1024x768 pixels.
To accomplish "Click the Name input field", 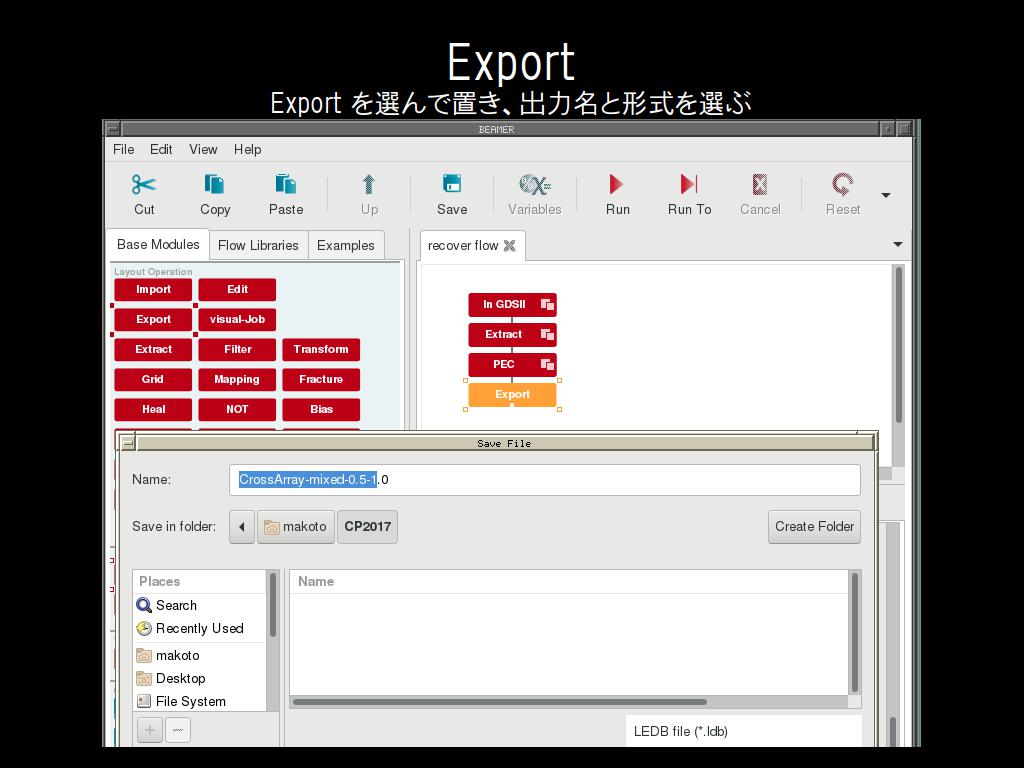I will pyautogui.click(x=545, y=480).
